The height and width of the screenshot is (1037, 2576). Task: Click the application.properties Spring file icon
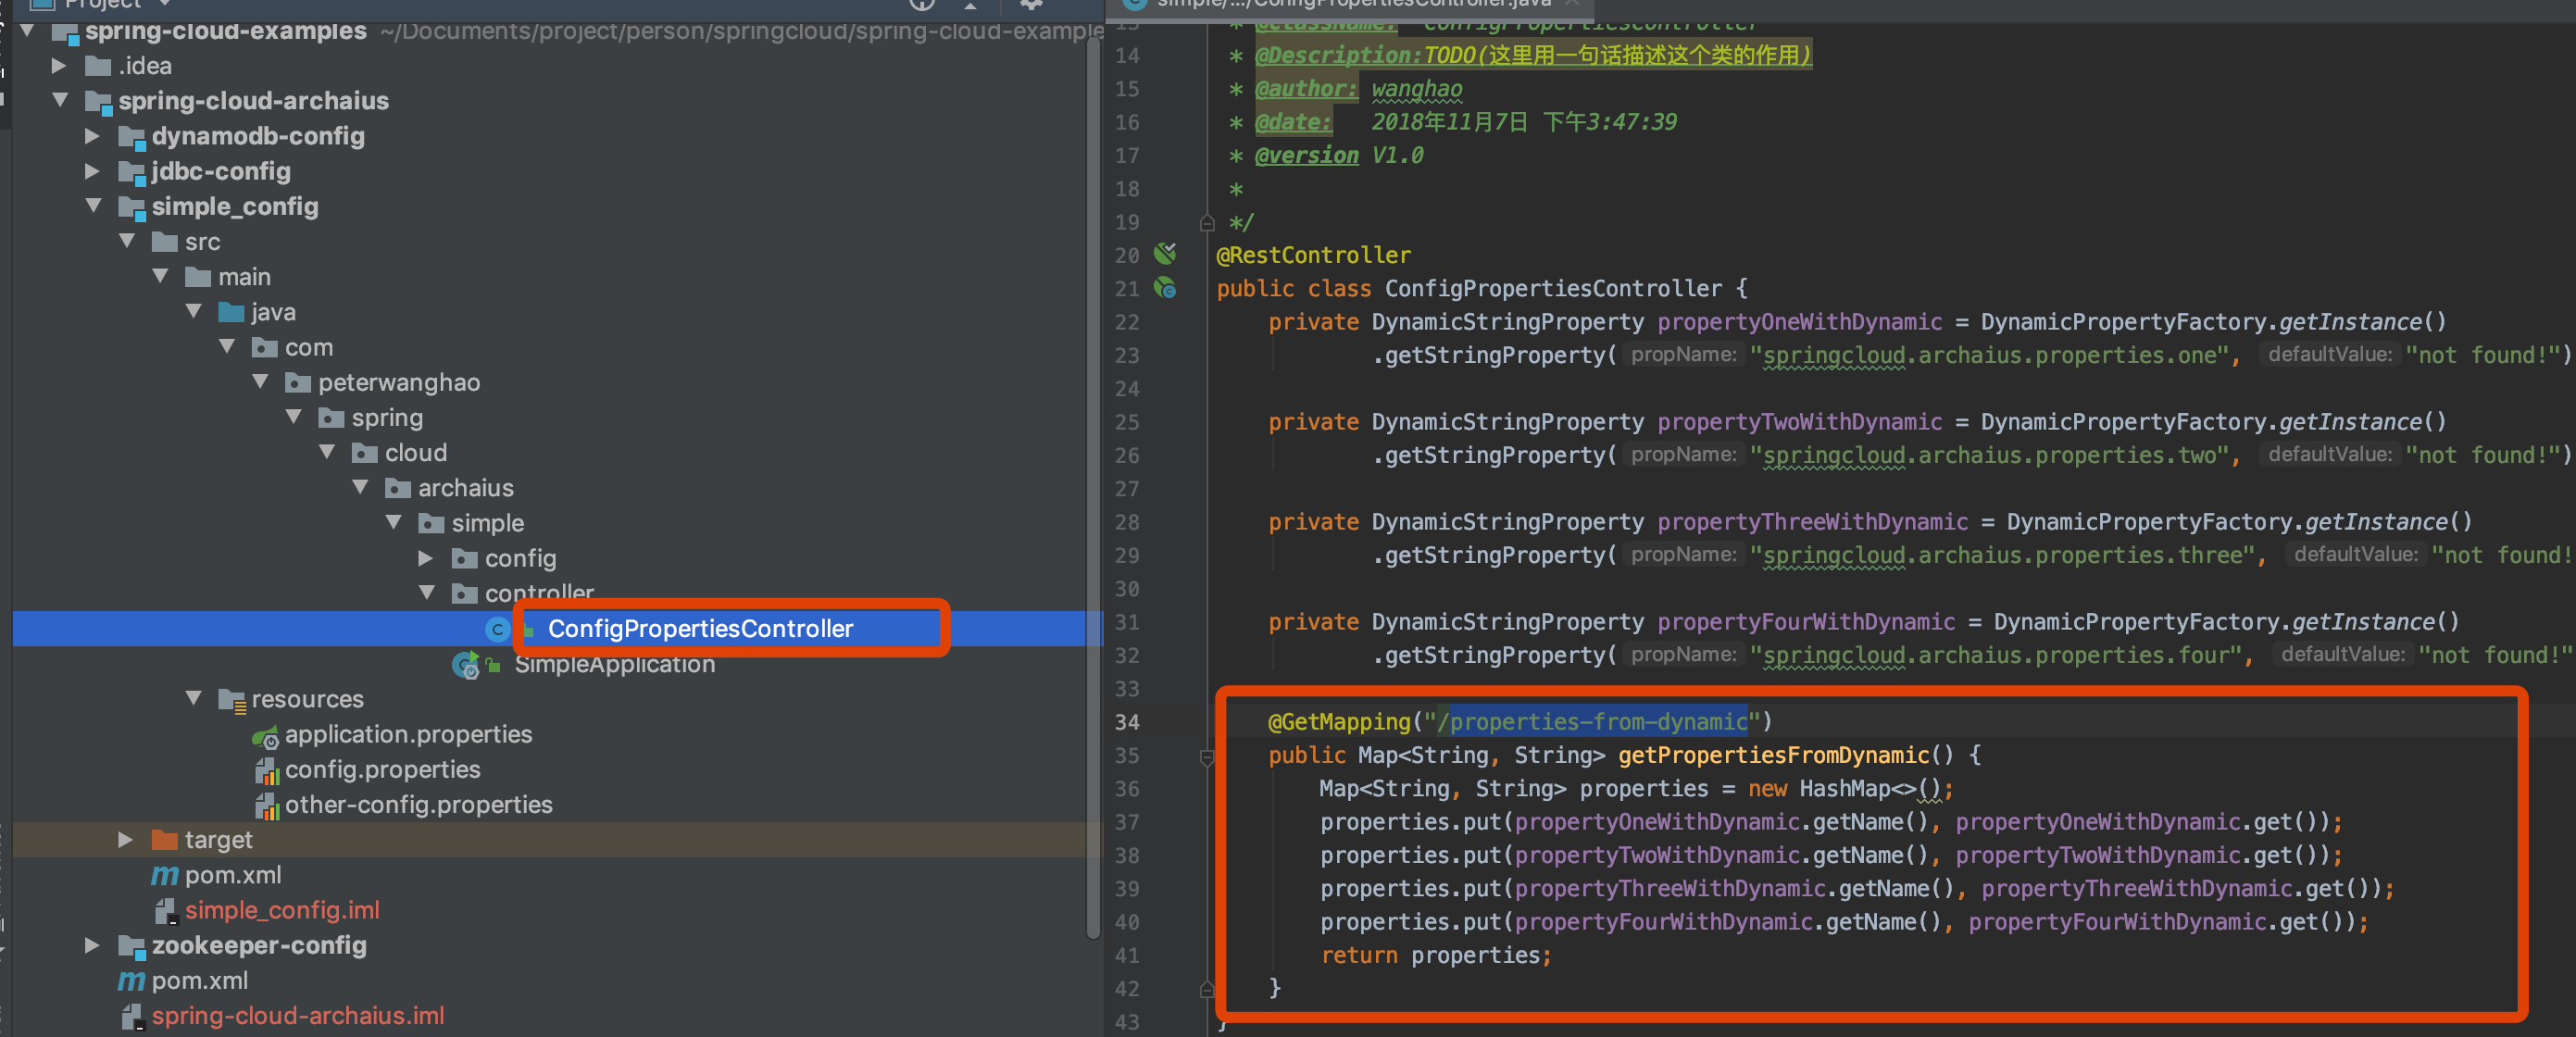pyautogui.click(x=265, y=736)
